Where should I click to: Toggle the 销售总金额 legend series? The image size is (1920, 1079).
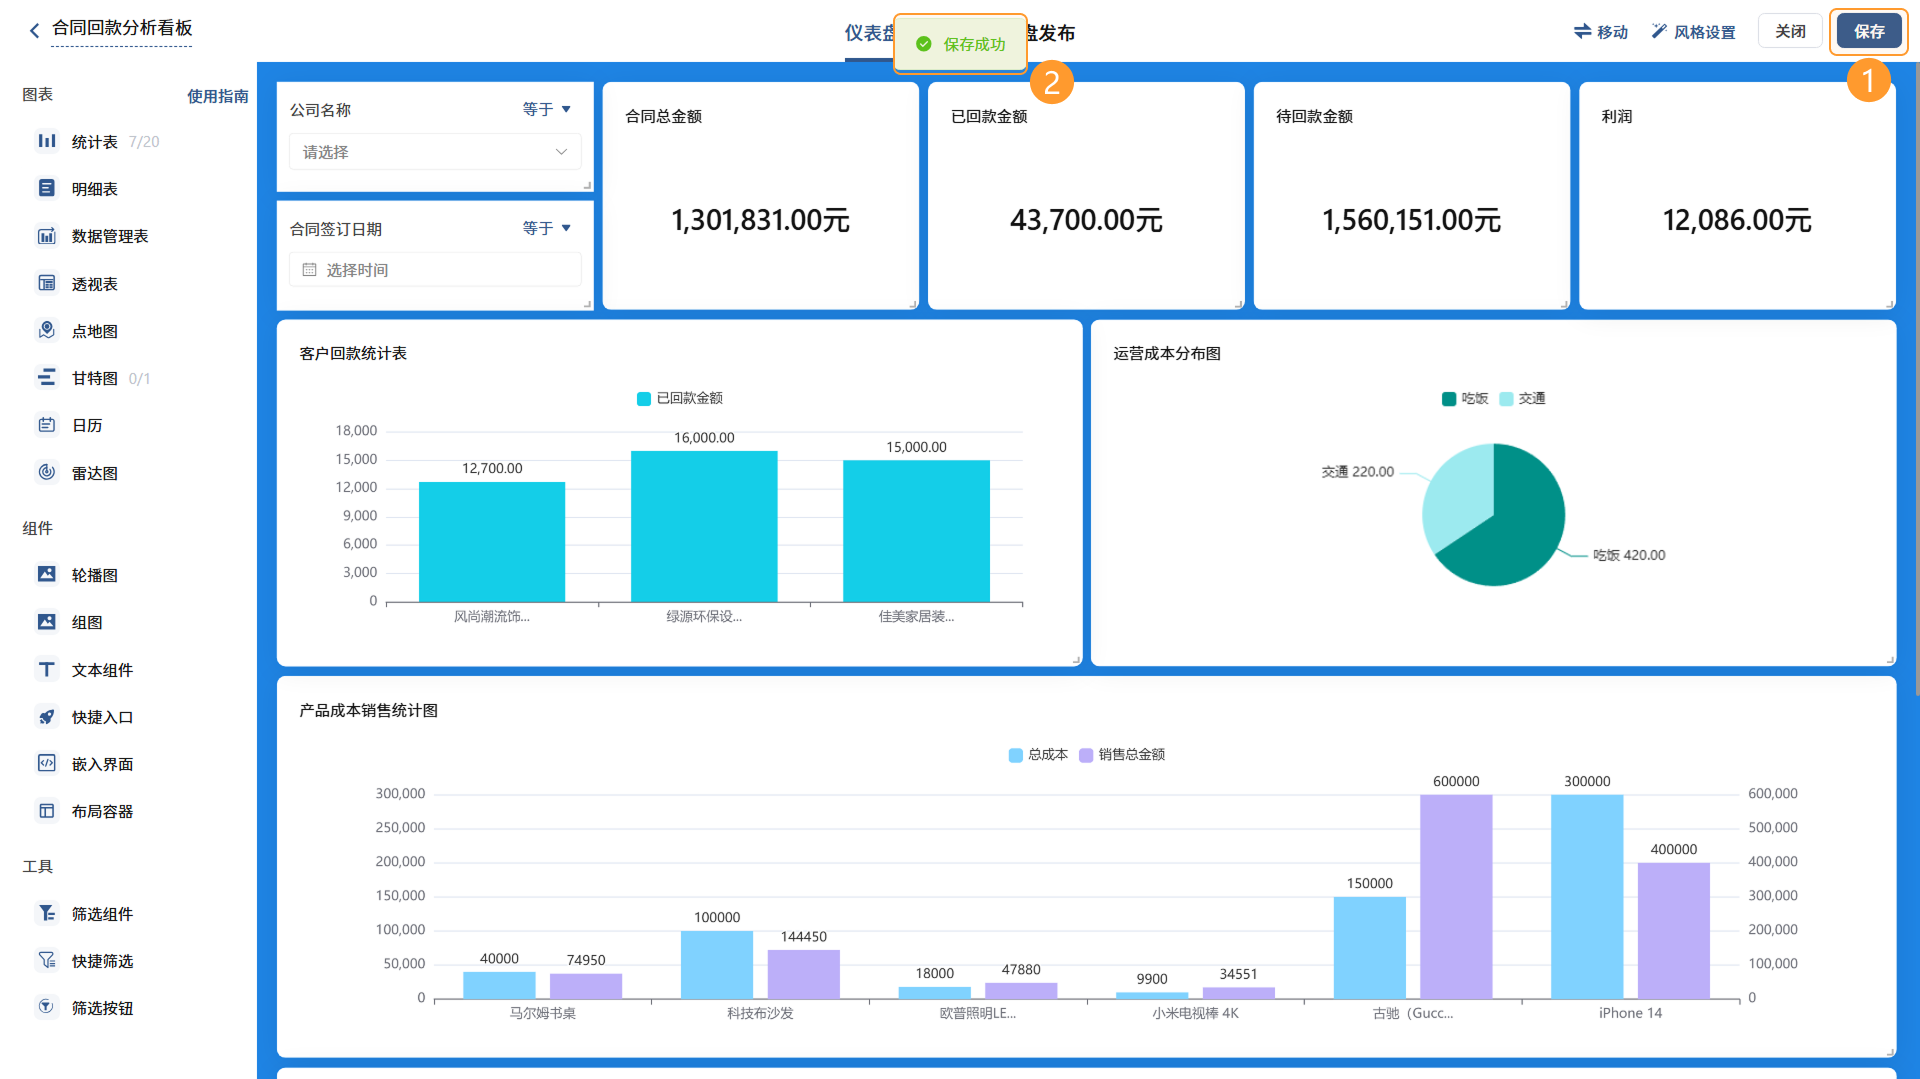coord(1122,754)
